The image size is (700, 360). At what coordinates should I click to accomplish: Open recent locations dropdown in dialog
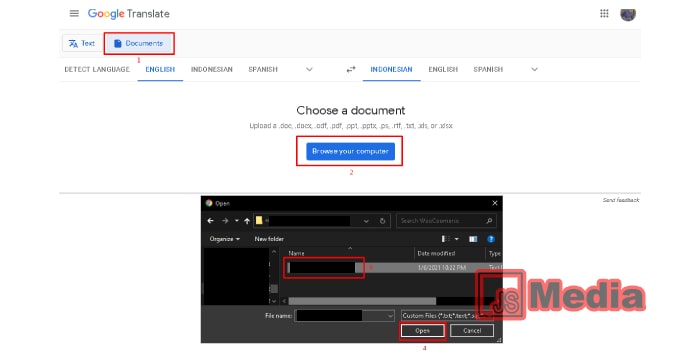[x=237, y=221]
